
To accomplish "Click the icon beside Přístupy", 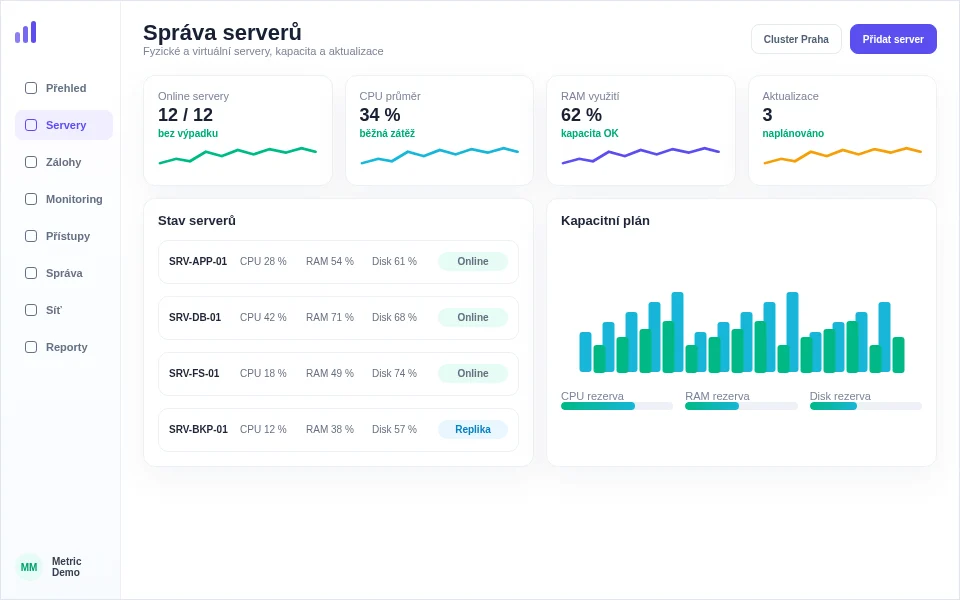I will (31, 236).
